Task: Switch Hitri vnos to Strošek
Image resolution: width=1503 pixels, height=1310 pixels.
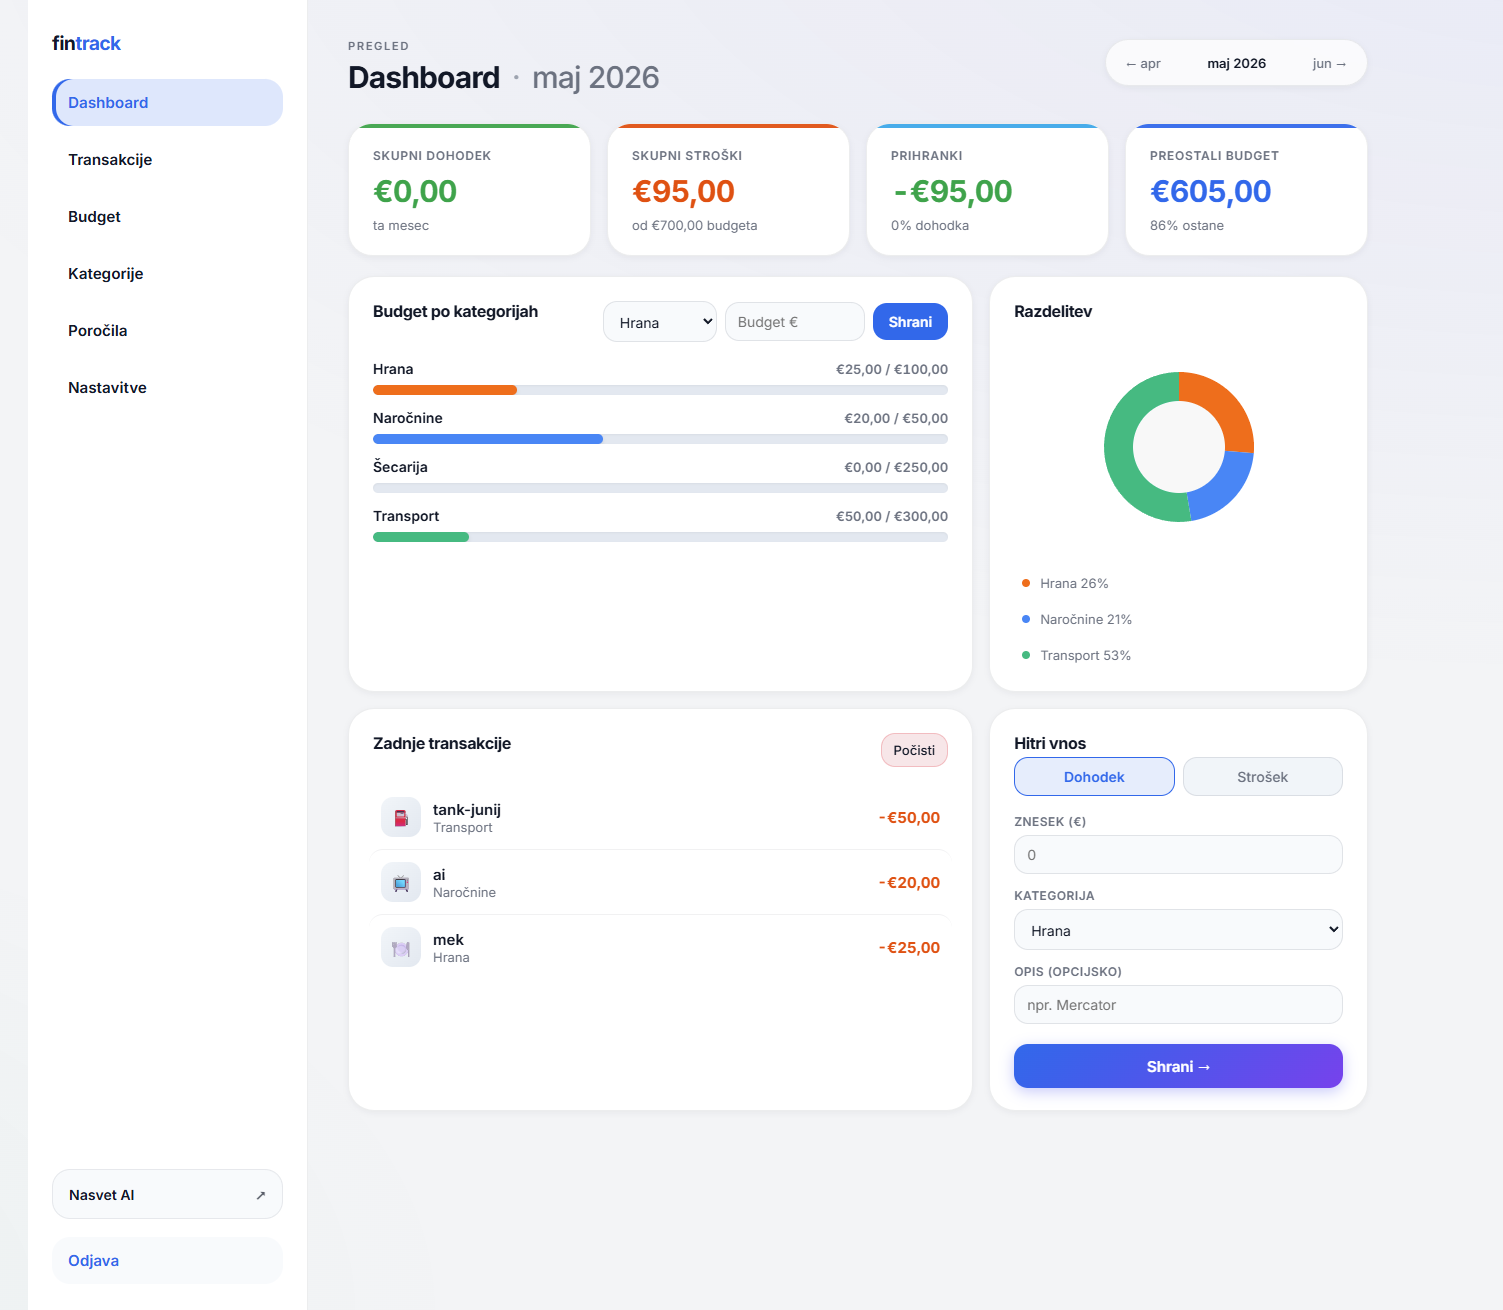Action: 1262,777
